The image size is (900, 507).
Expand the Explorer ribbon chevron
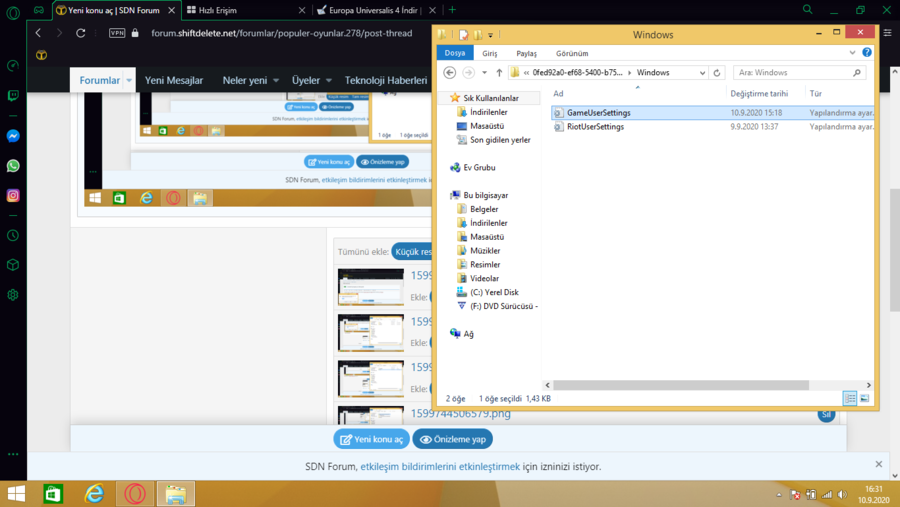852,53
